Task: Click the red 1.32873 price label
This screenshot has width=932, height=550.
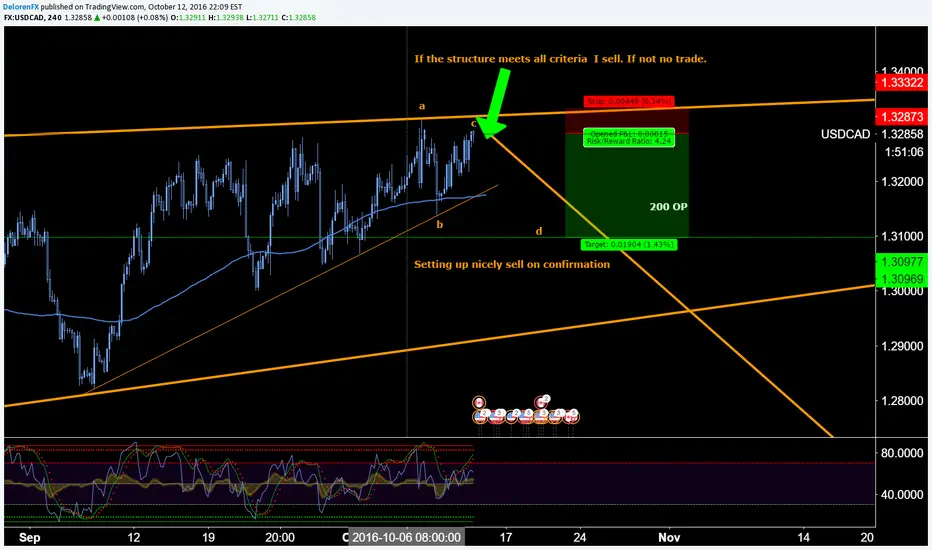Action: point(902,117)
